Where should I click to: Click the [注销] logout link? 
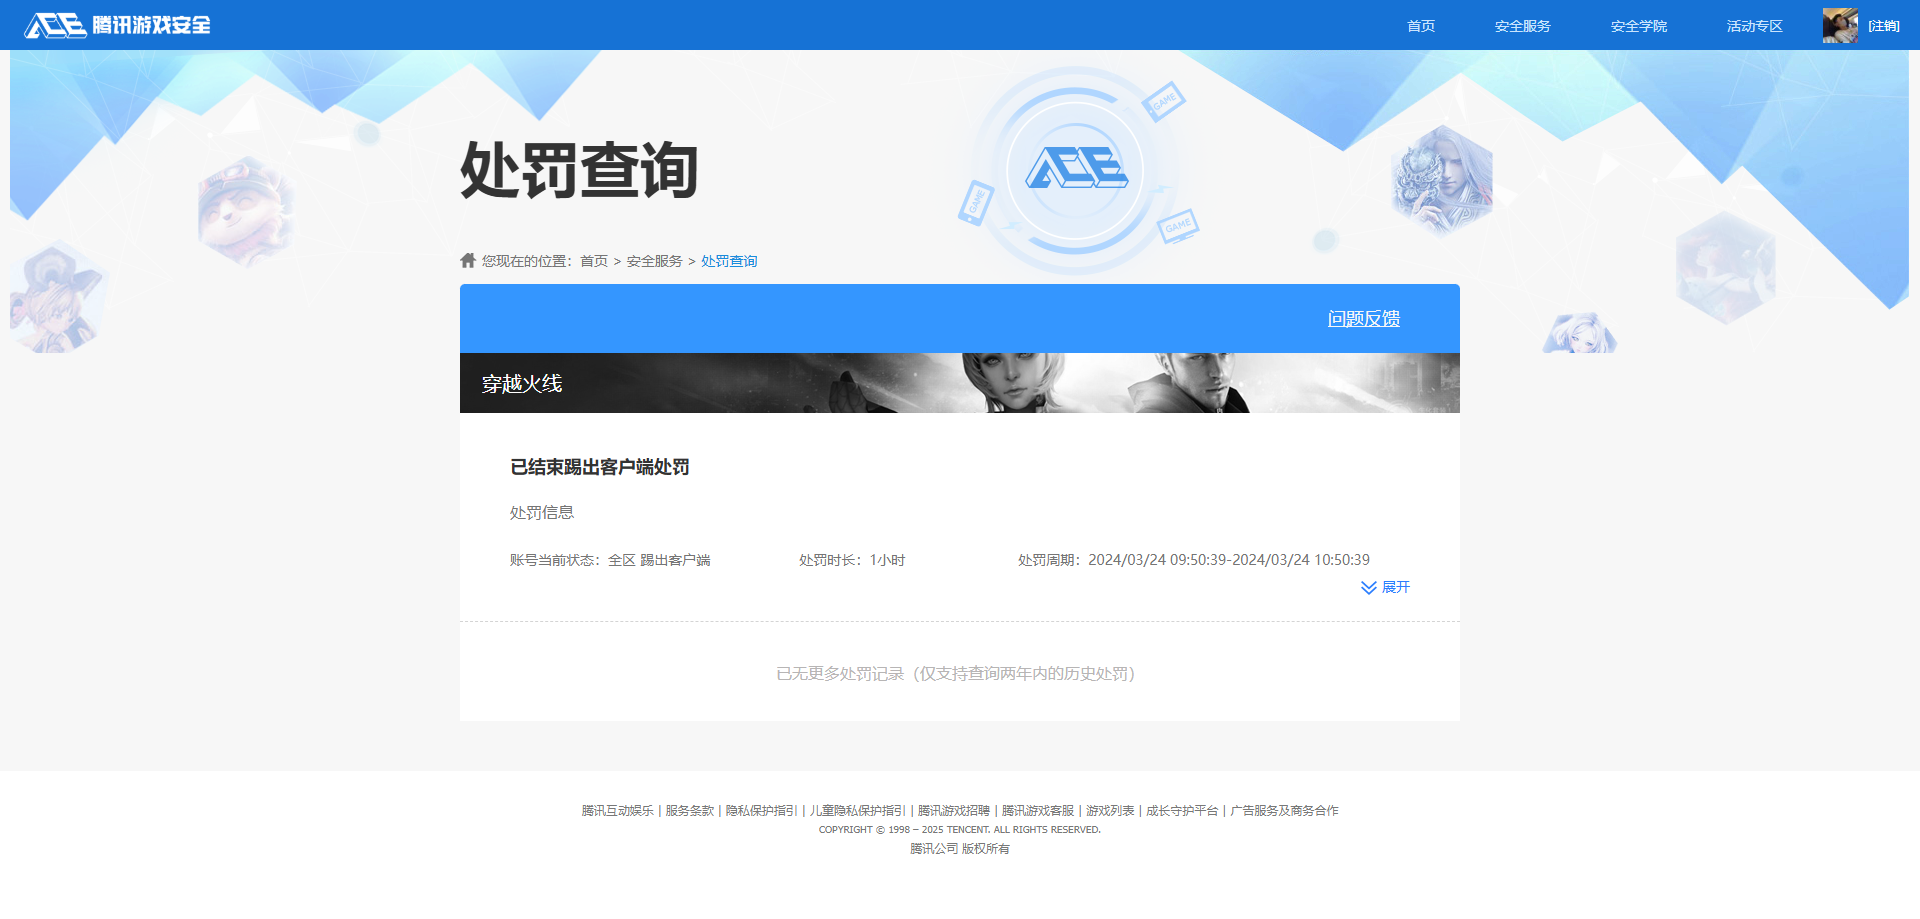pos(1884,25)
